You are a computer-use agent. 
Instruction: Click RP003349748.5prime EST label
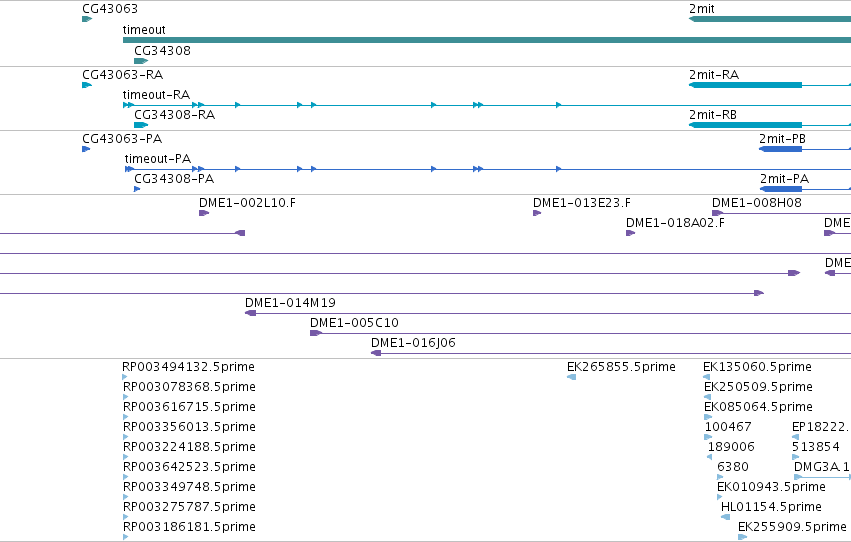(189, 487)
